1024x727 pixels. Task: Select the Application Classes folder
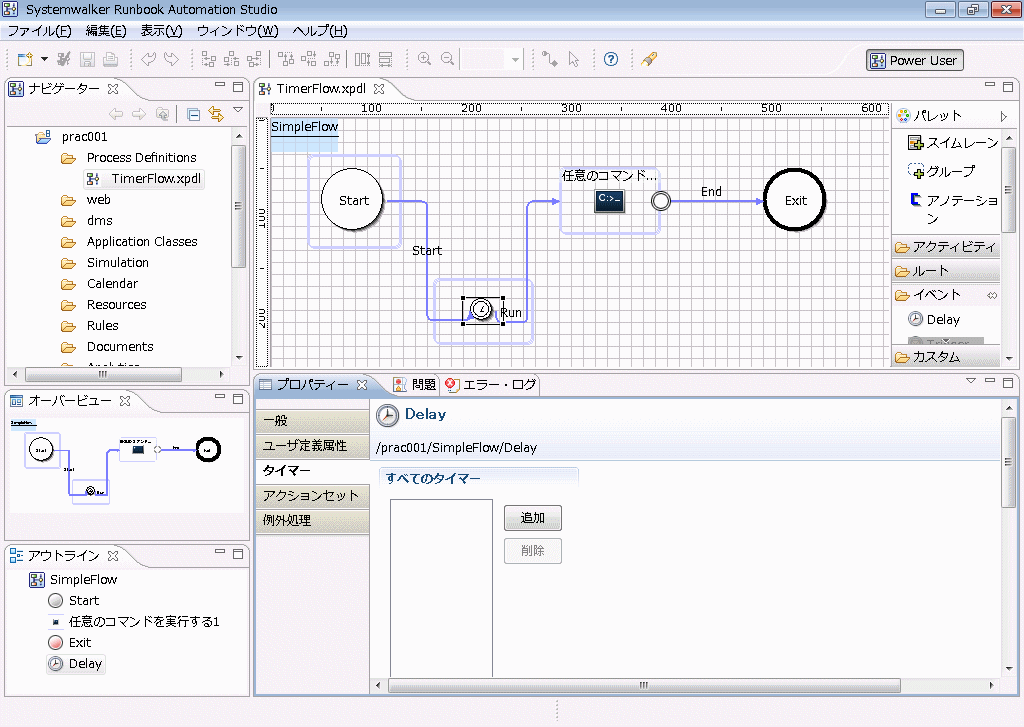tap(142, 242)
